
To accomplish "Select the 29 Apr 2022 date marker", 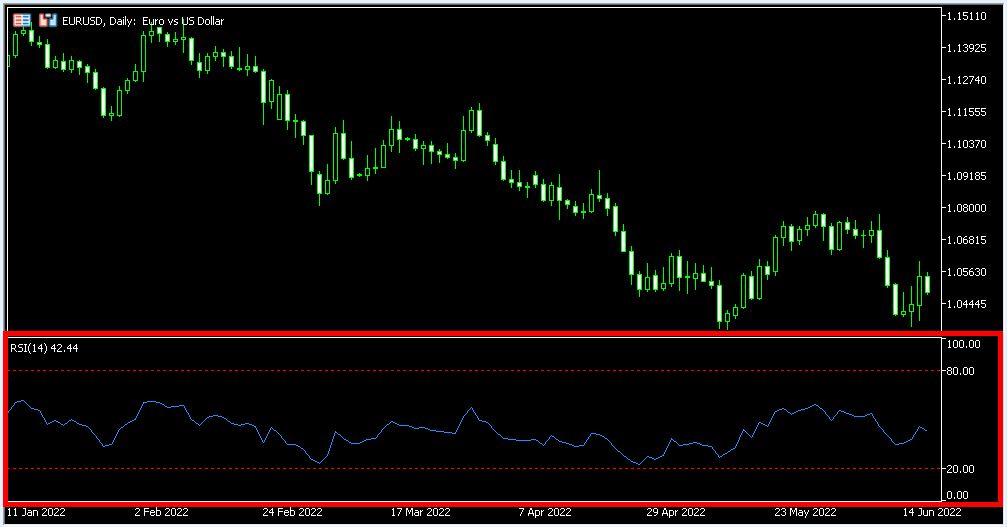I will coord(676,512).
